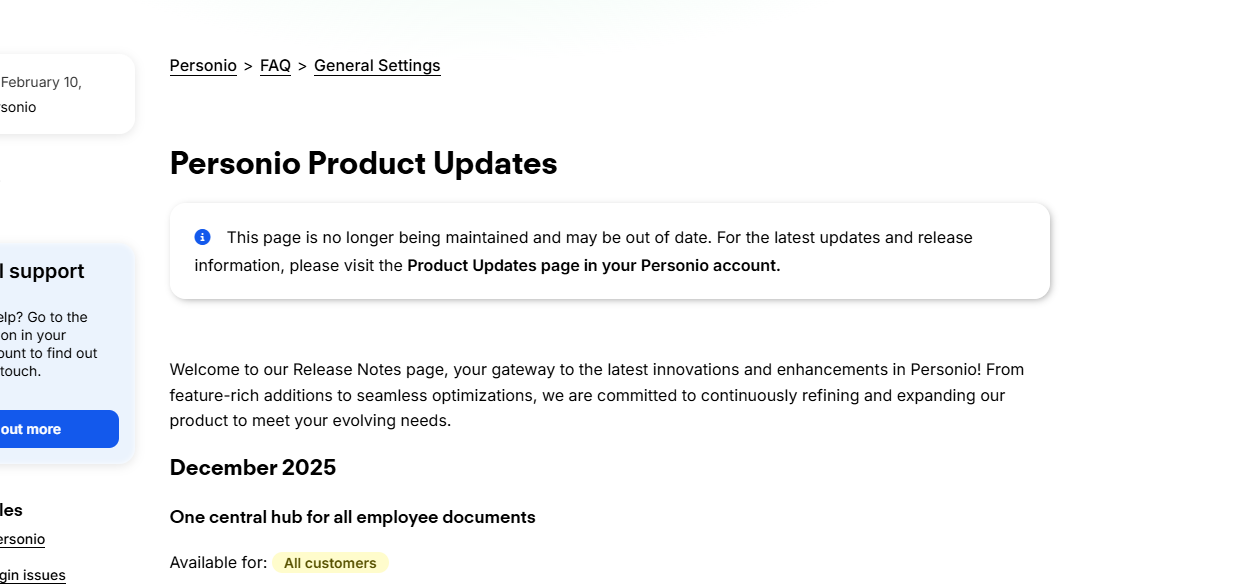
Task: Click the One central hub announcement heading
Action: tap(352, 517)
